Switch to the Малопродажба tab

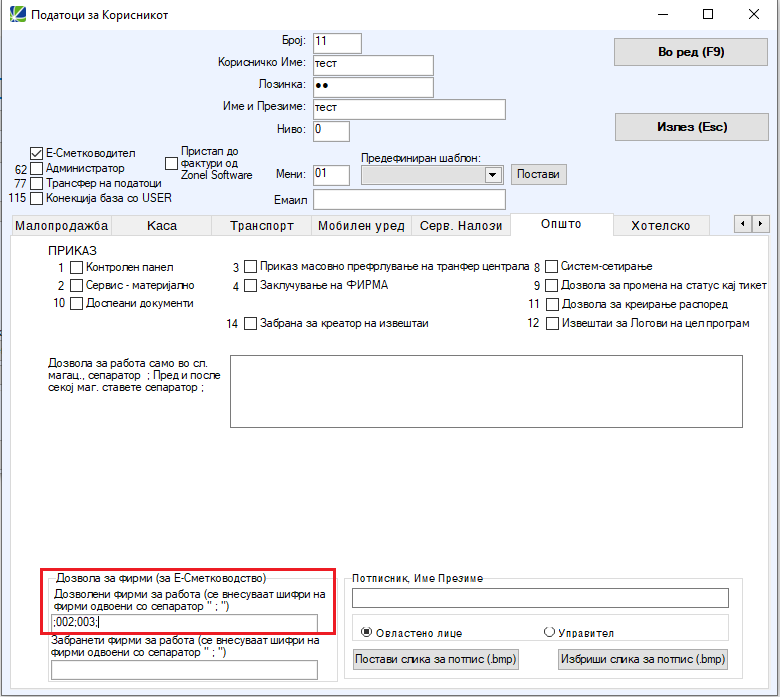tap(61, 226)
